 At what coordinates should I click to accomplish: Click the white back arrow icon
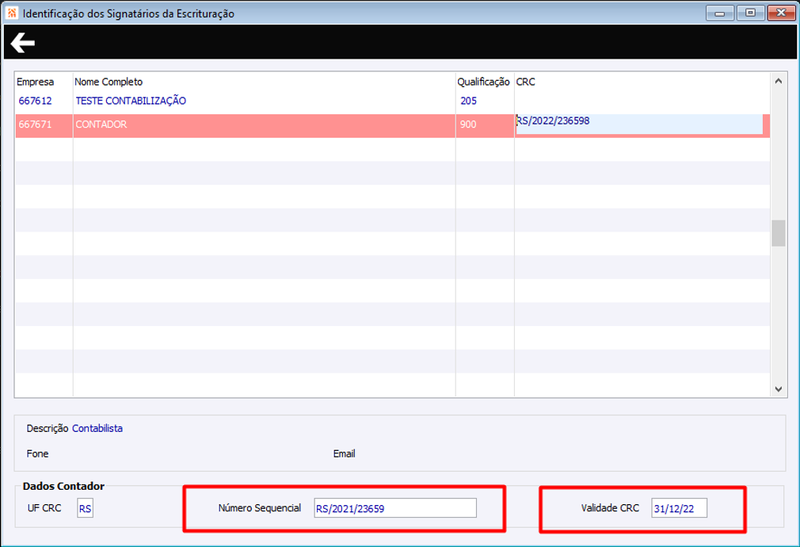23,43
